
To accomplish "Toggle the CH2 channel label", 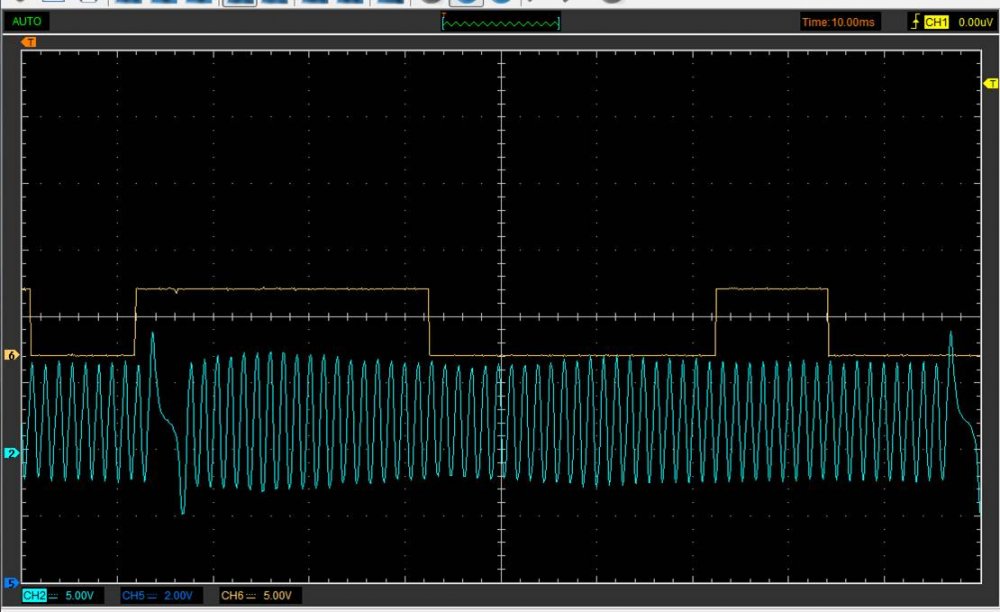I will 34,596.
